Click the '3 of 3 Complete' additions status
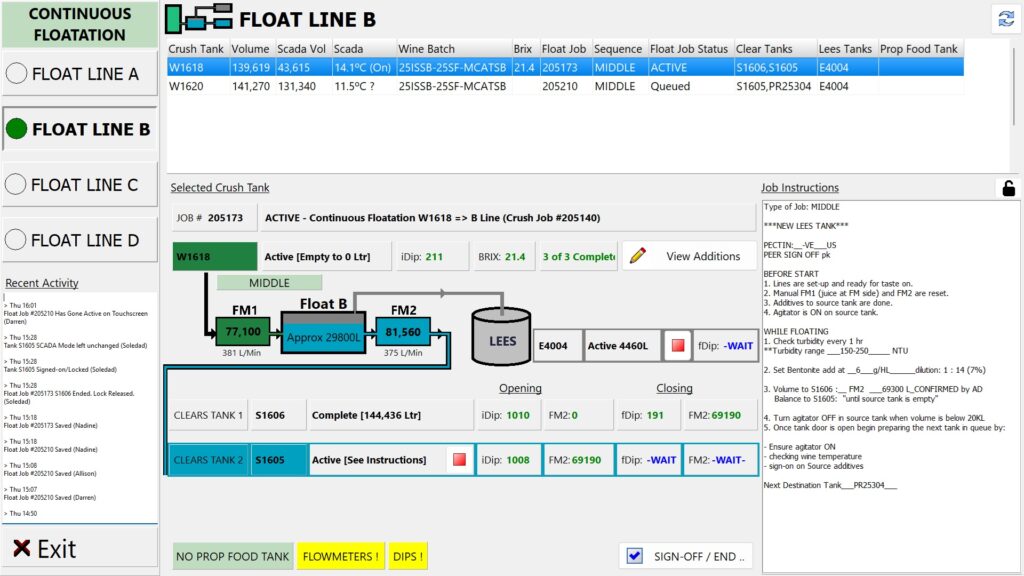Viewport: 1024px width, 576px height. click(579, 257)
